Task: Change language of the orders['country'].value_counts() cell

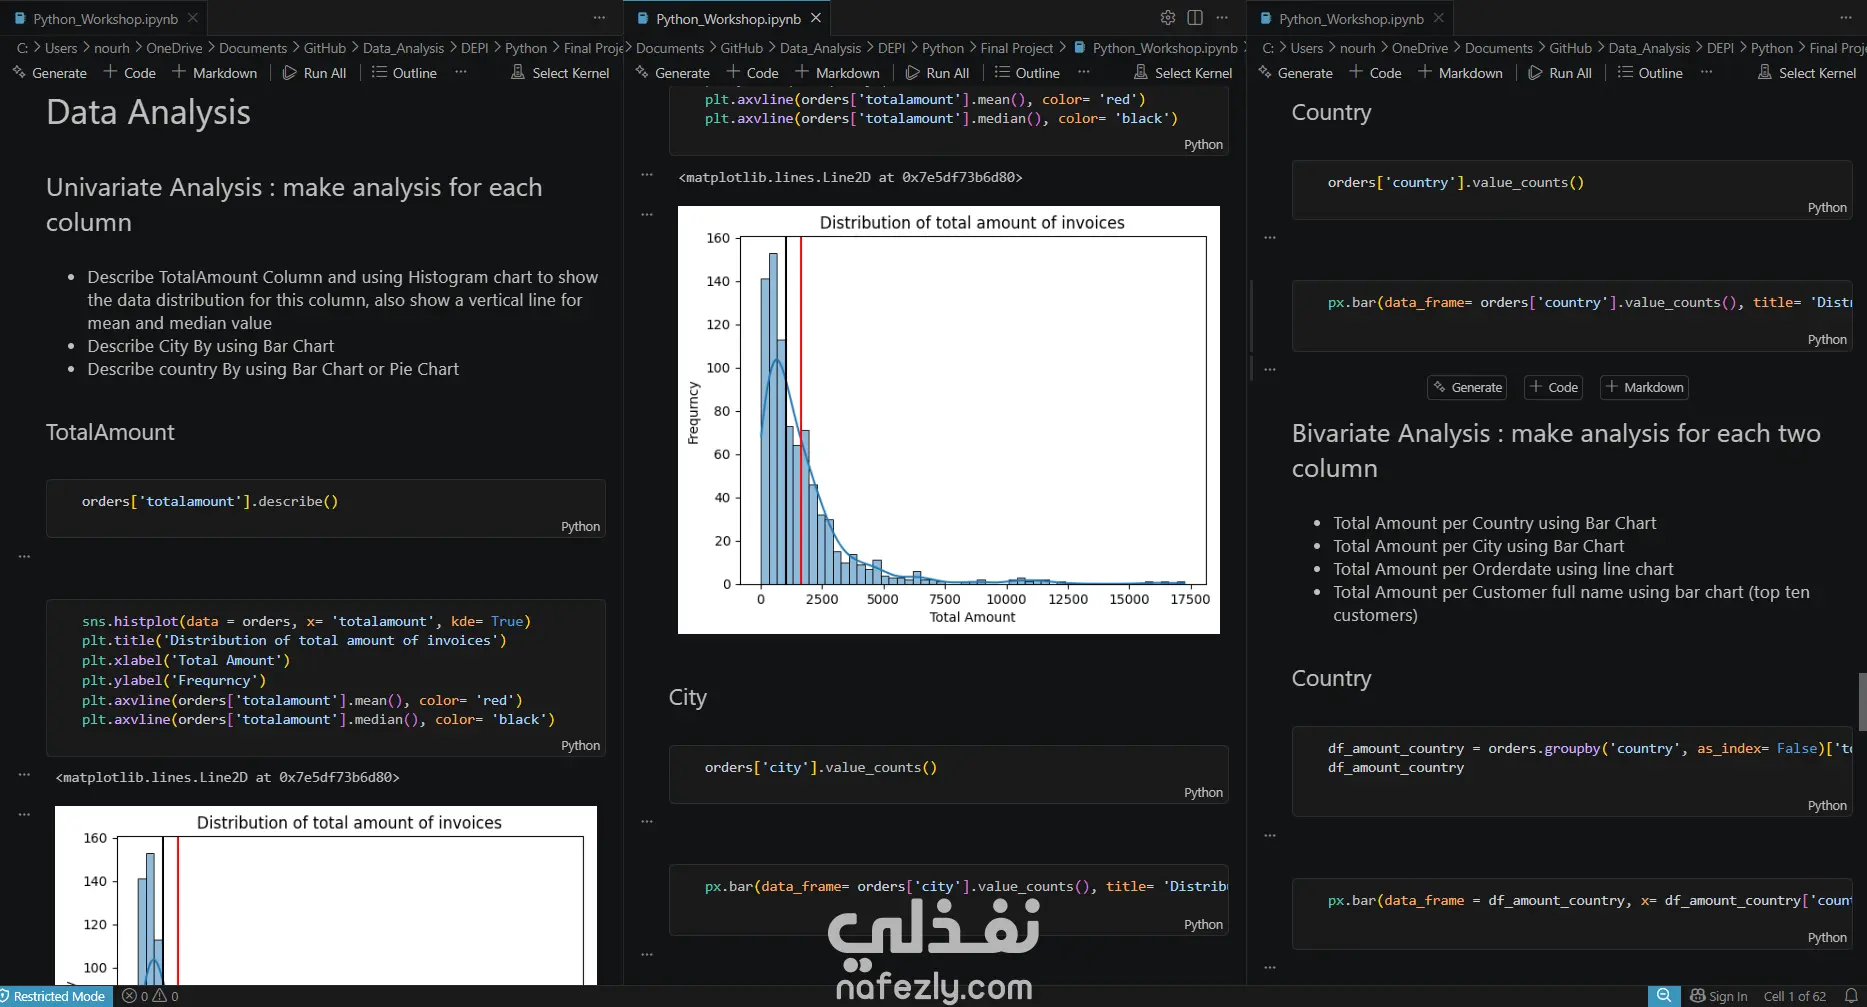Action: (x=1827, y=207)
